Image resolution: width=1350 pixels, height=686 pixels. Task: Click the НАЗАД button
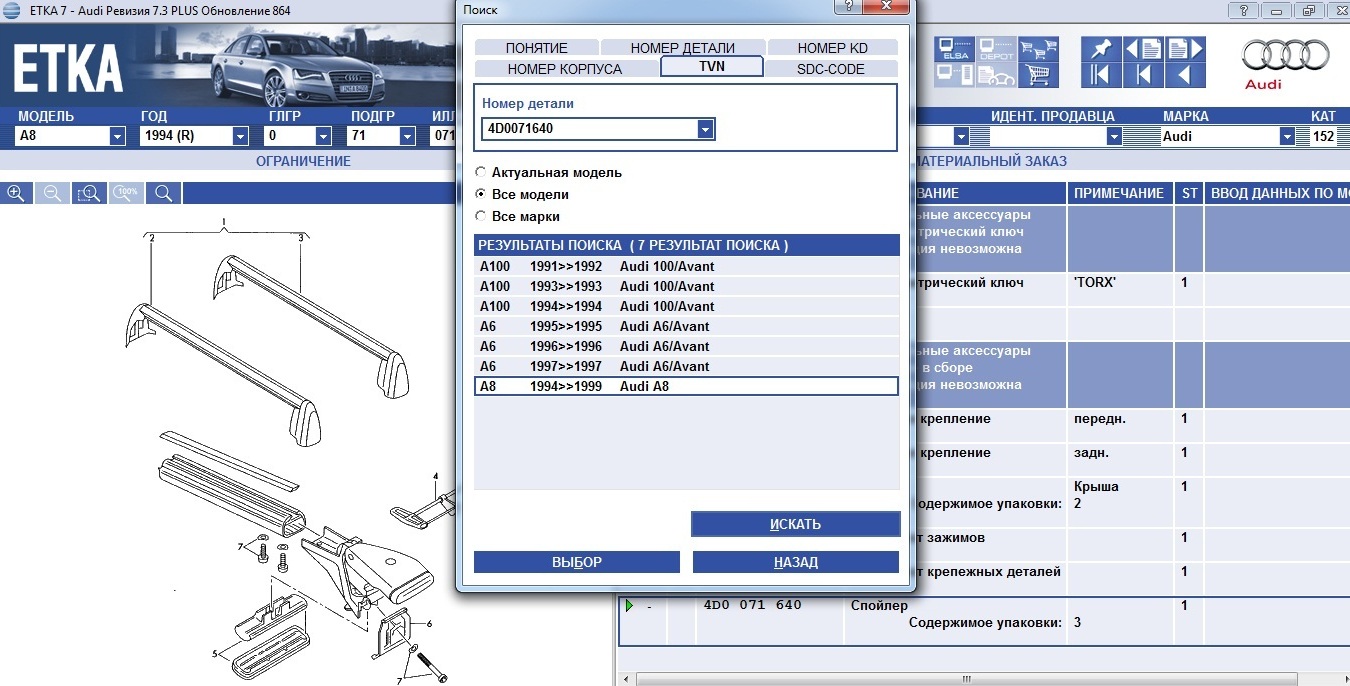point(795,562)
